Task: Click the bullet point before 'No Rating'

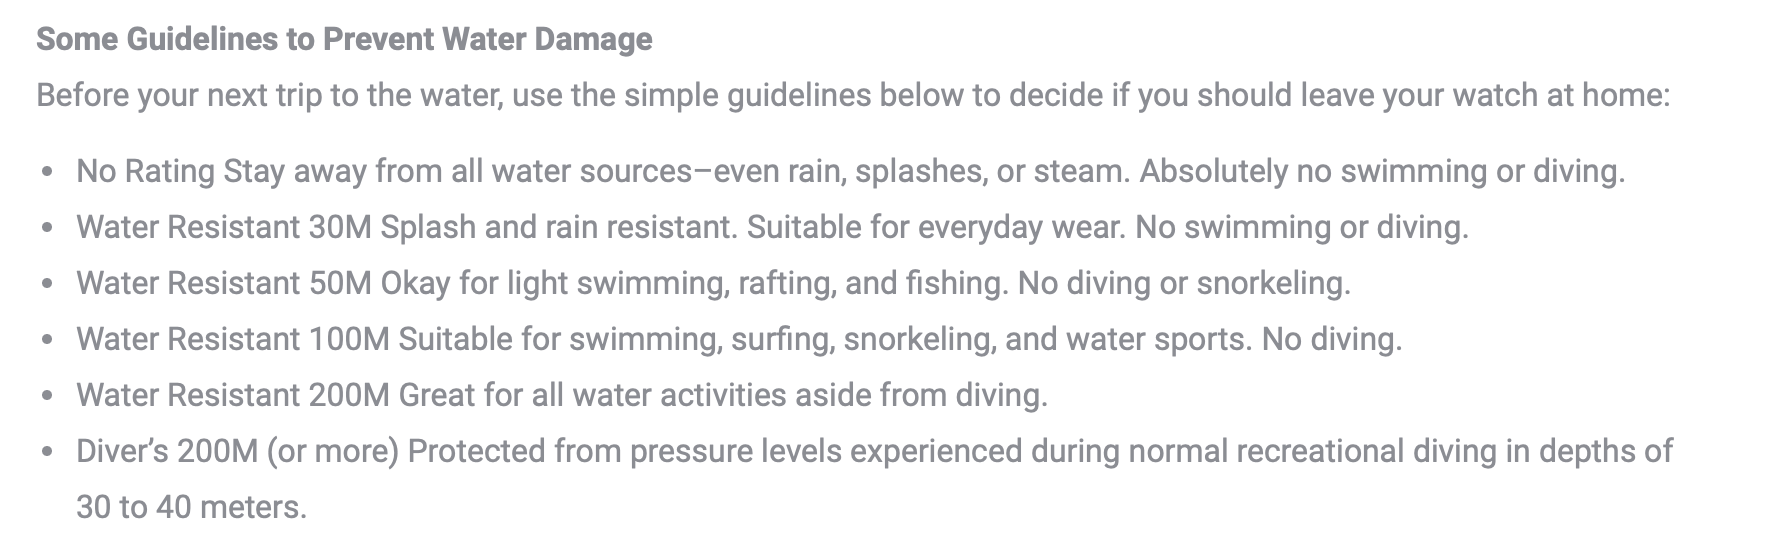Action: (47, 172)
